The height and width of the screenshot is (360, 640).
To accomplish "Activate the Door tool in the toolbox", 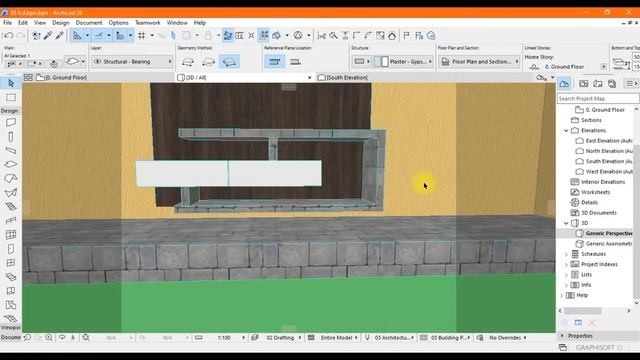I will [x=11, y=249].
